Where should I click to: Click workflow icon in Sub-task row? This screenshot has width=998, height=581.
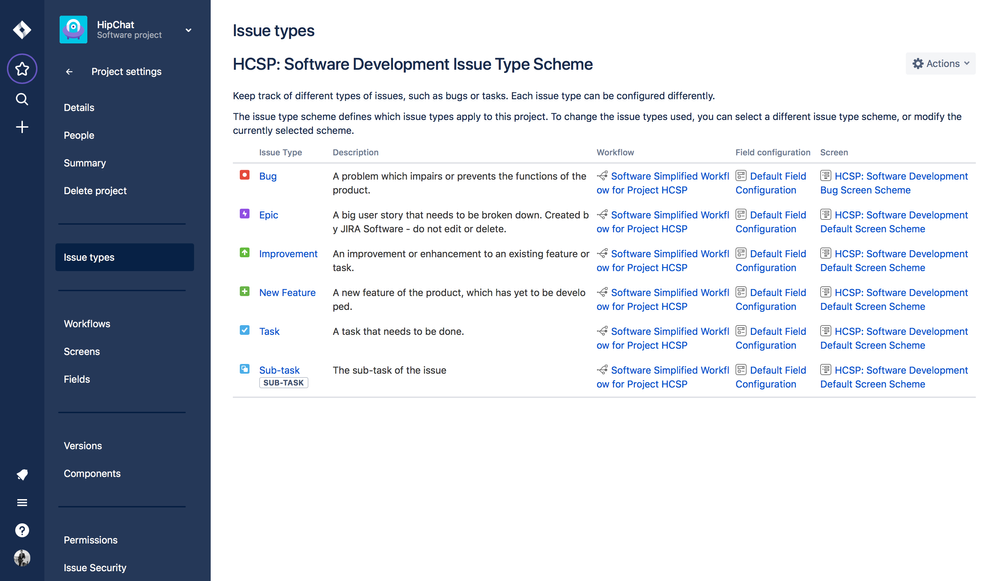click(x=602, y=370)
